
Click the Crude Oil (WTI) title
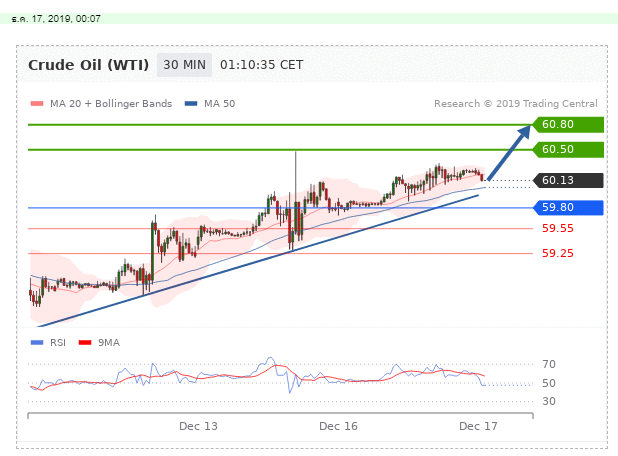click(89, 65)
